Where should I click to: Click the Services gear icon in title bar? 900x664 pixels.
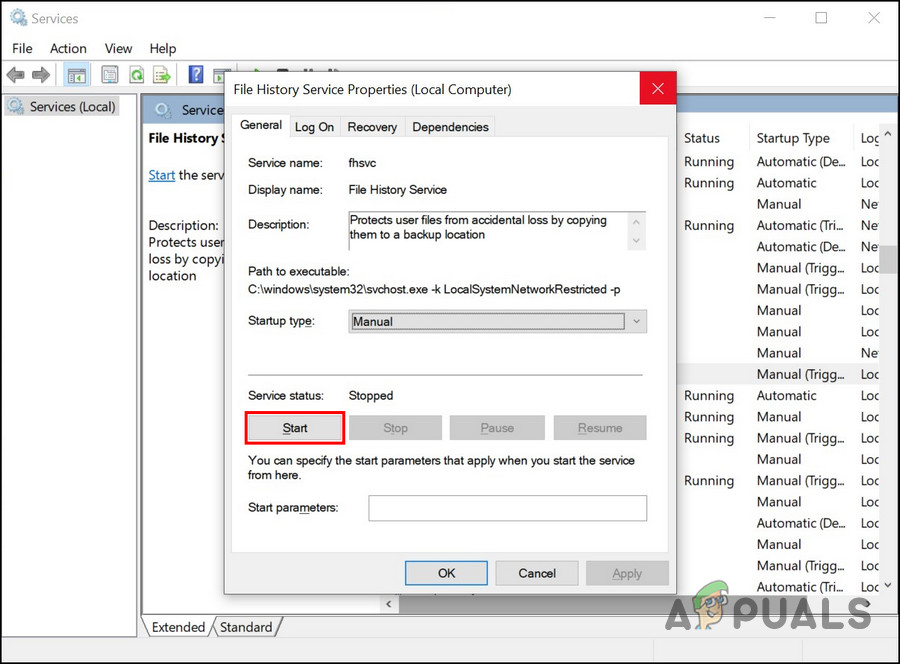[x=18, y=18]
